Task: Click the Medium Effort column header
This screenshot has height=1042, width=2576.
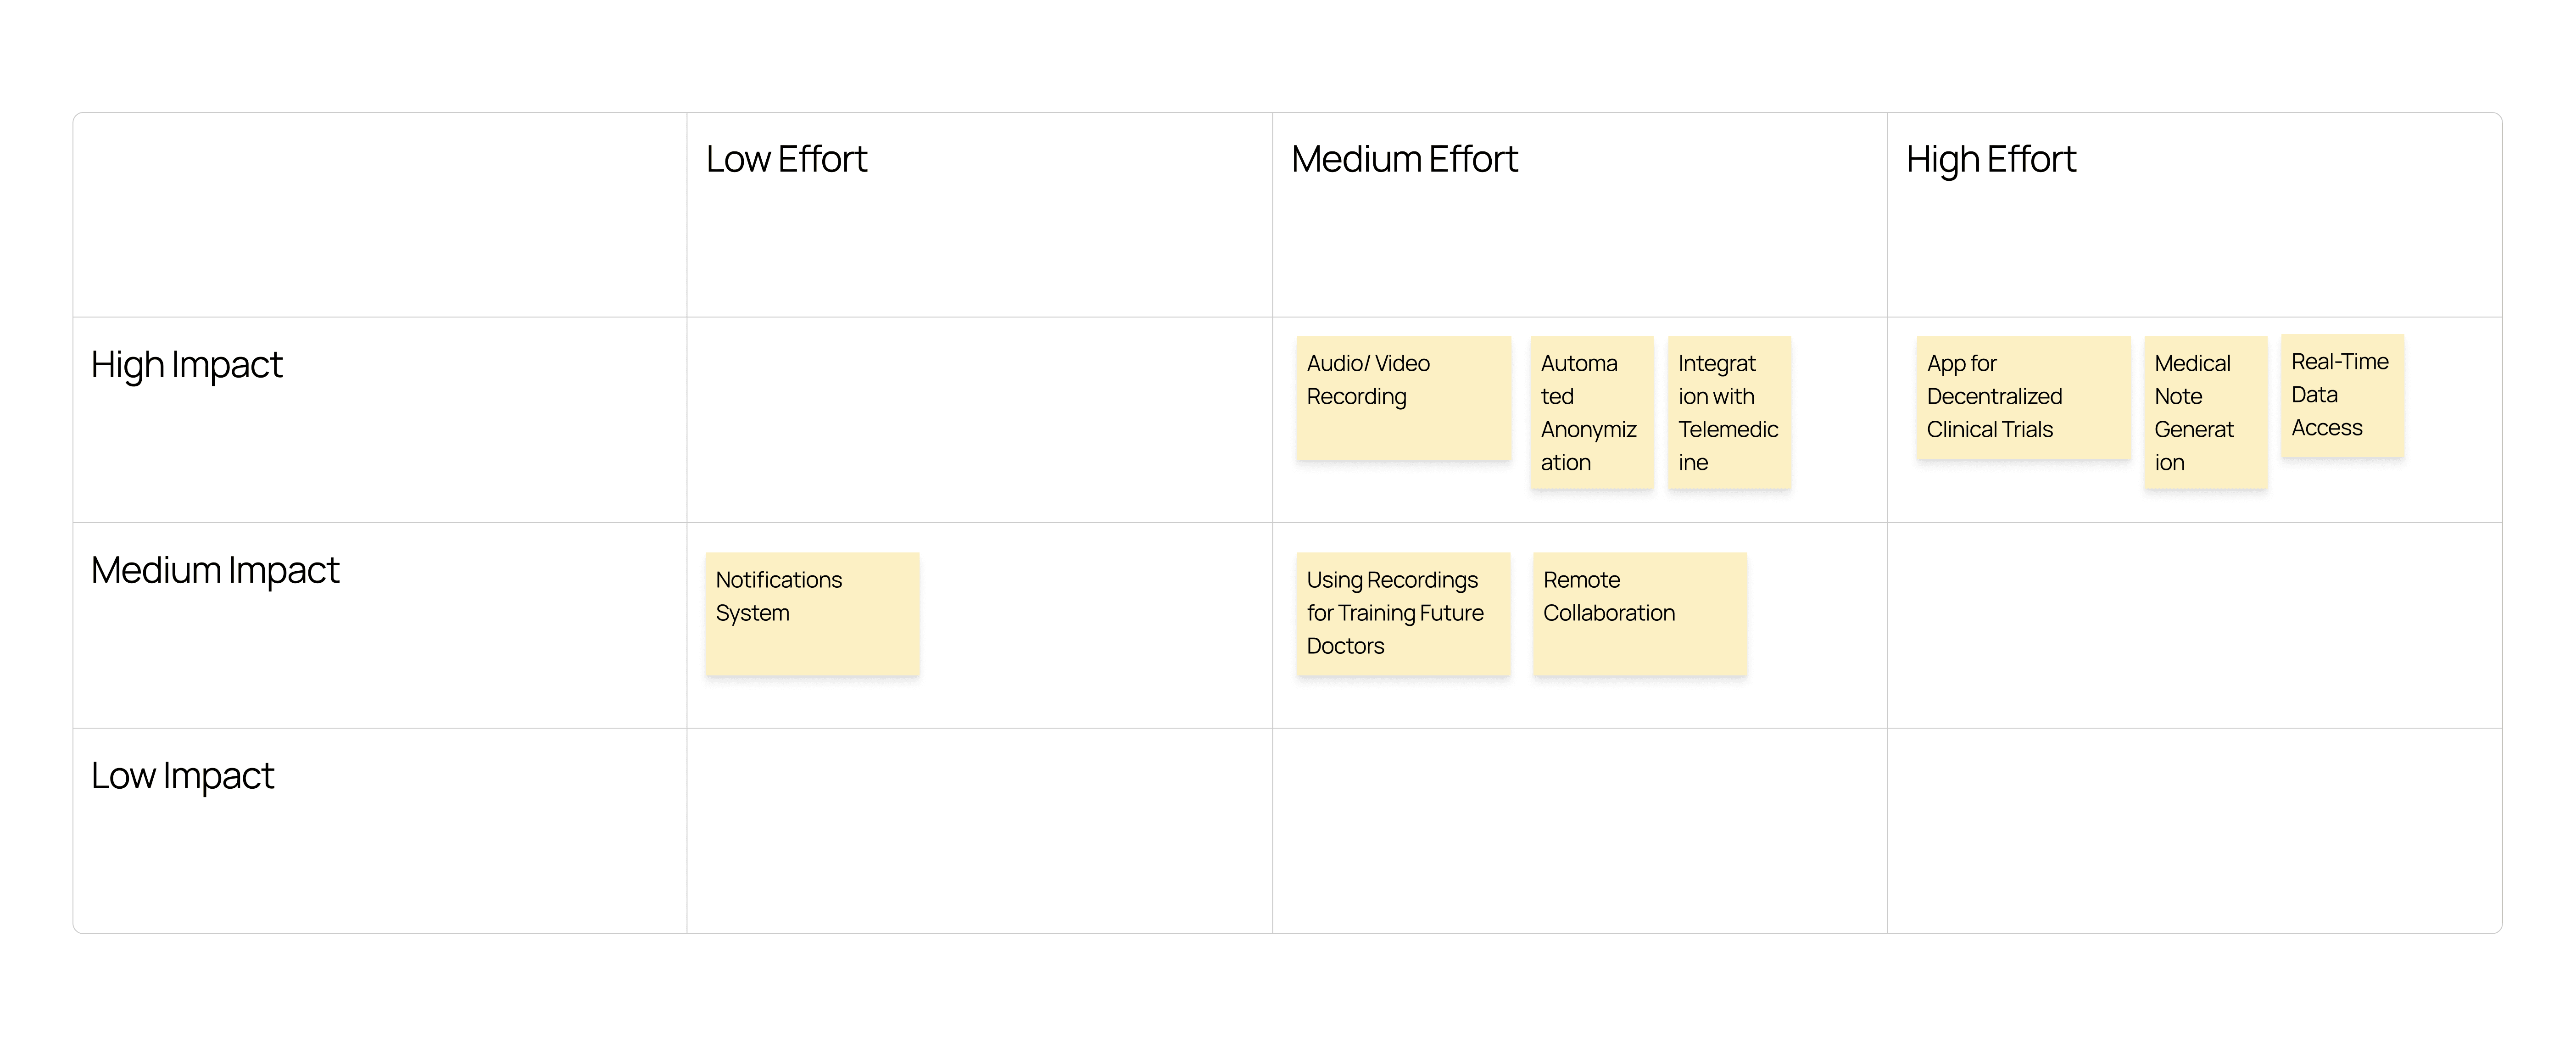Action: pos(1404,160)
